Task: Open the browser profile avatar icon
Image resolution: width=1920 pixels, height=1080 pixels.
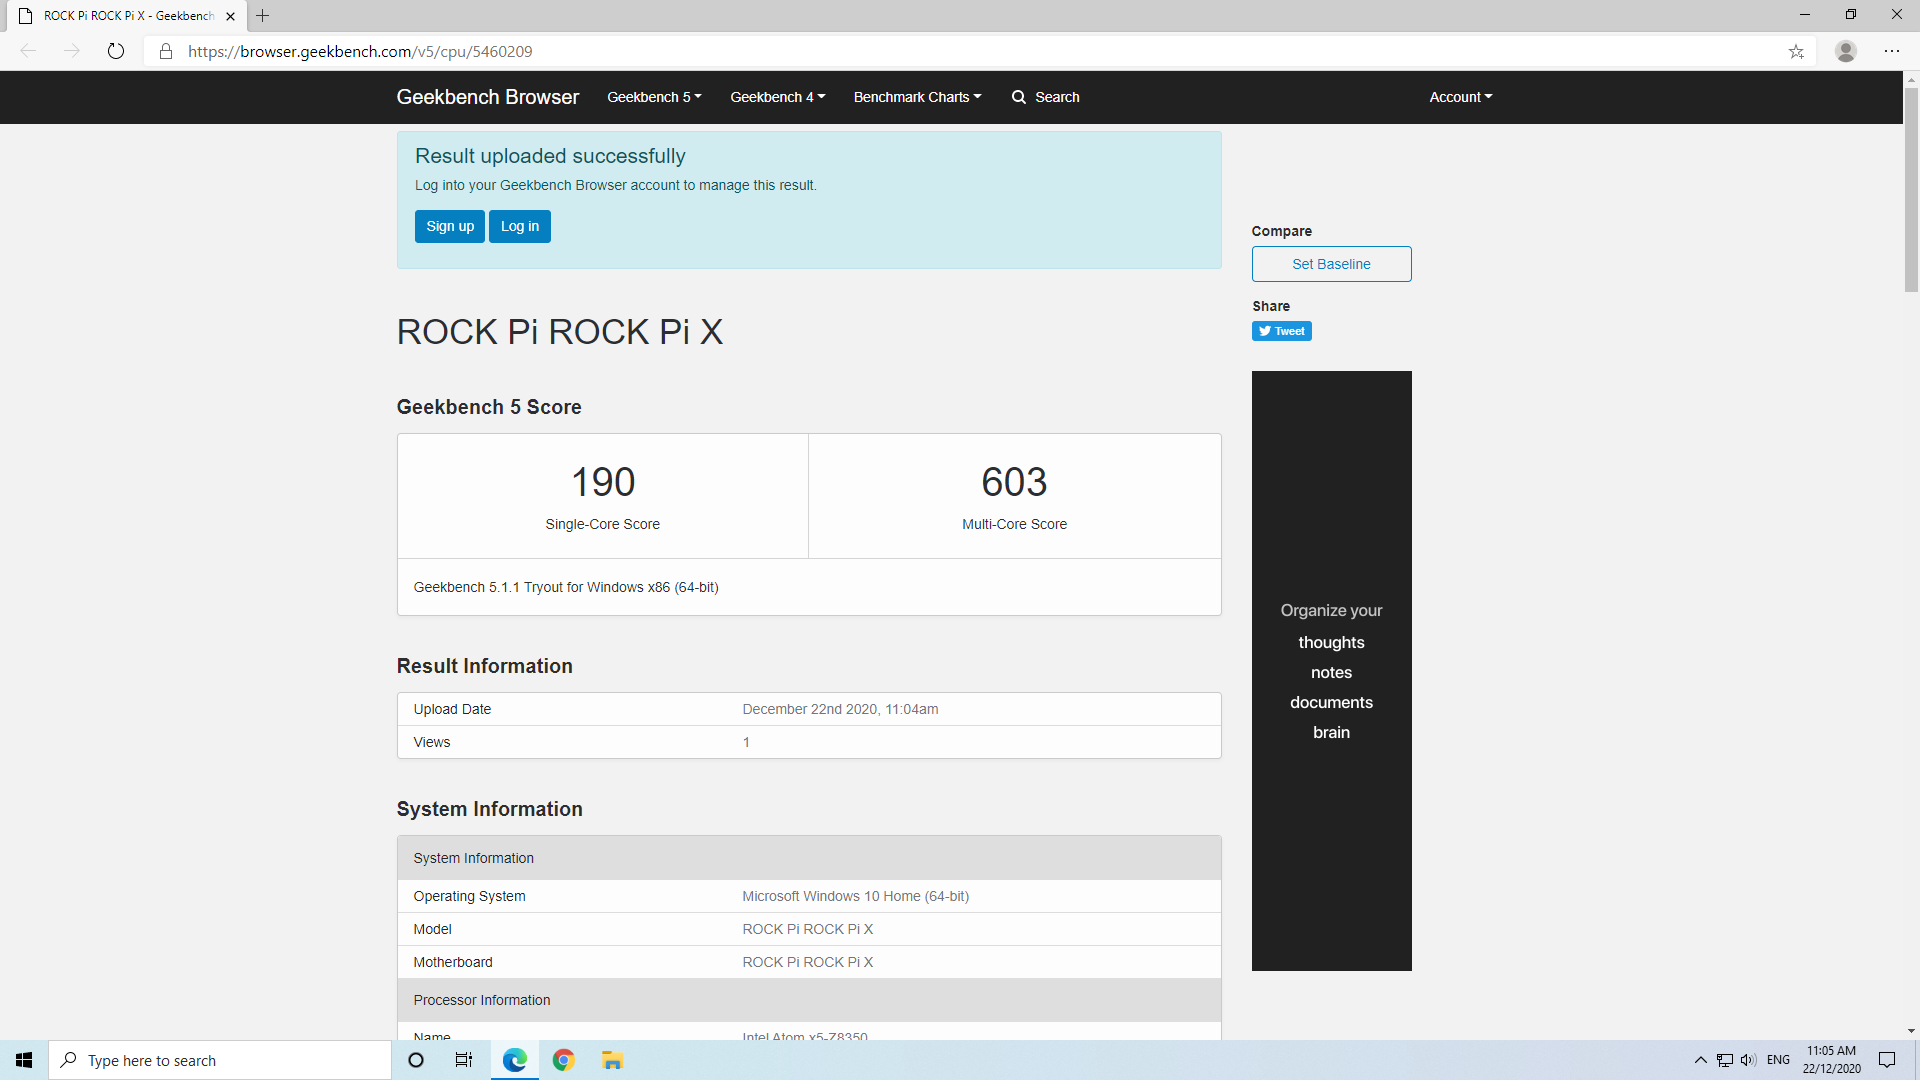Action: tap(1846, 51)
